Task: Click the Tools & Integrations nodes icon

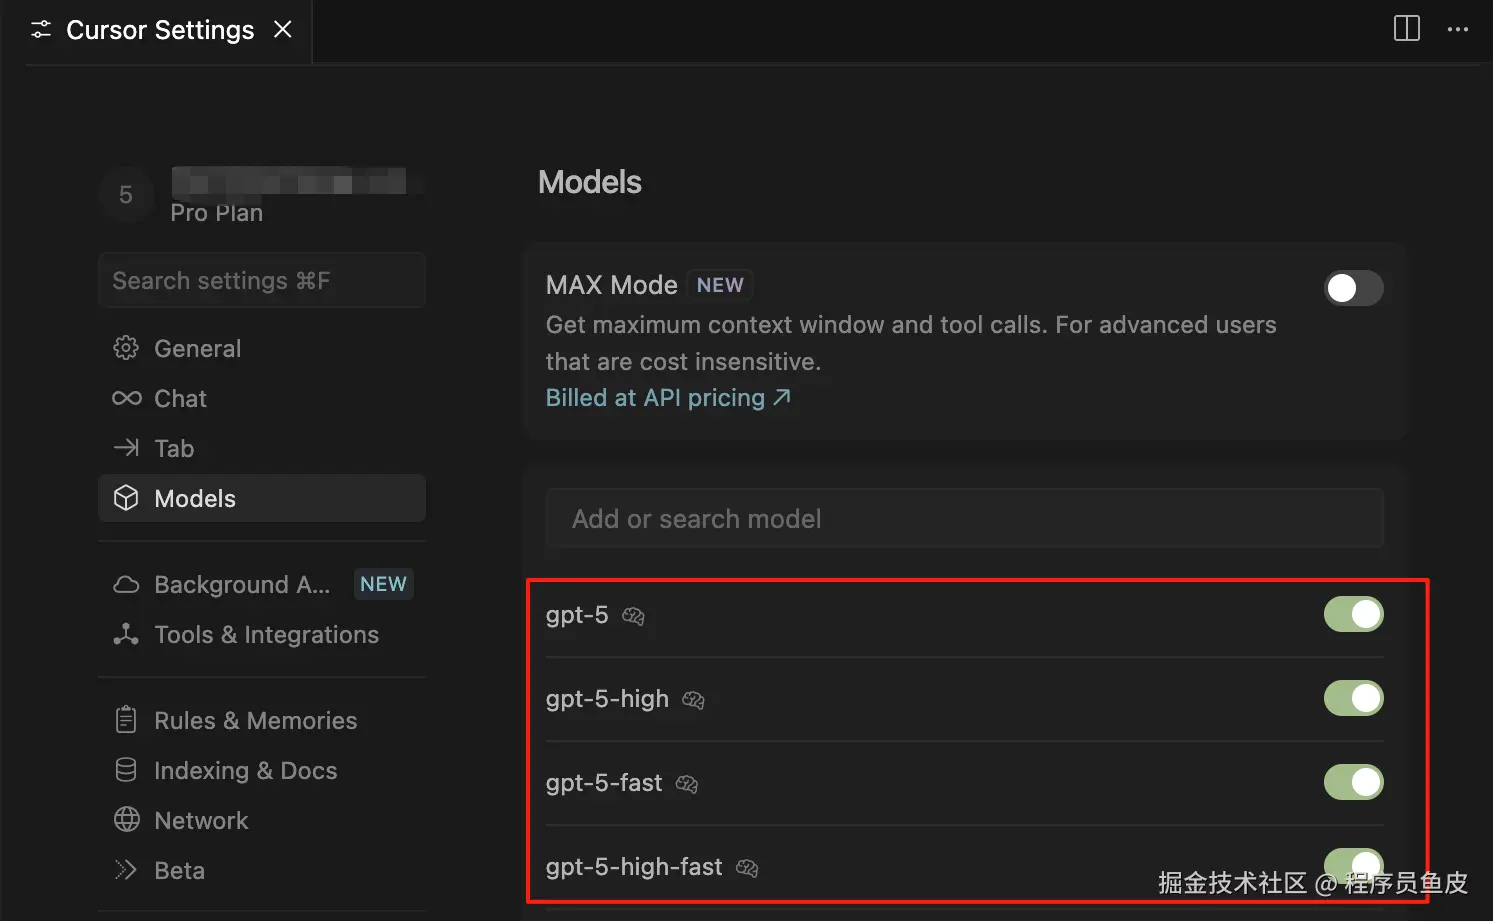Action: pos(126,634)
